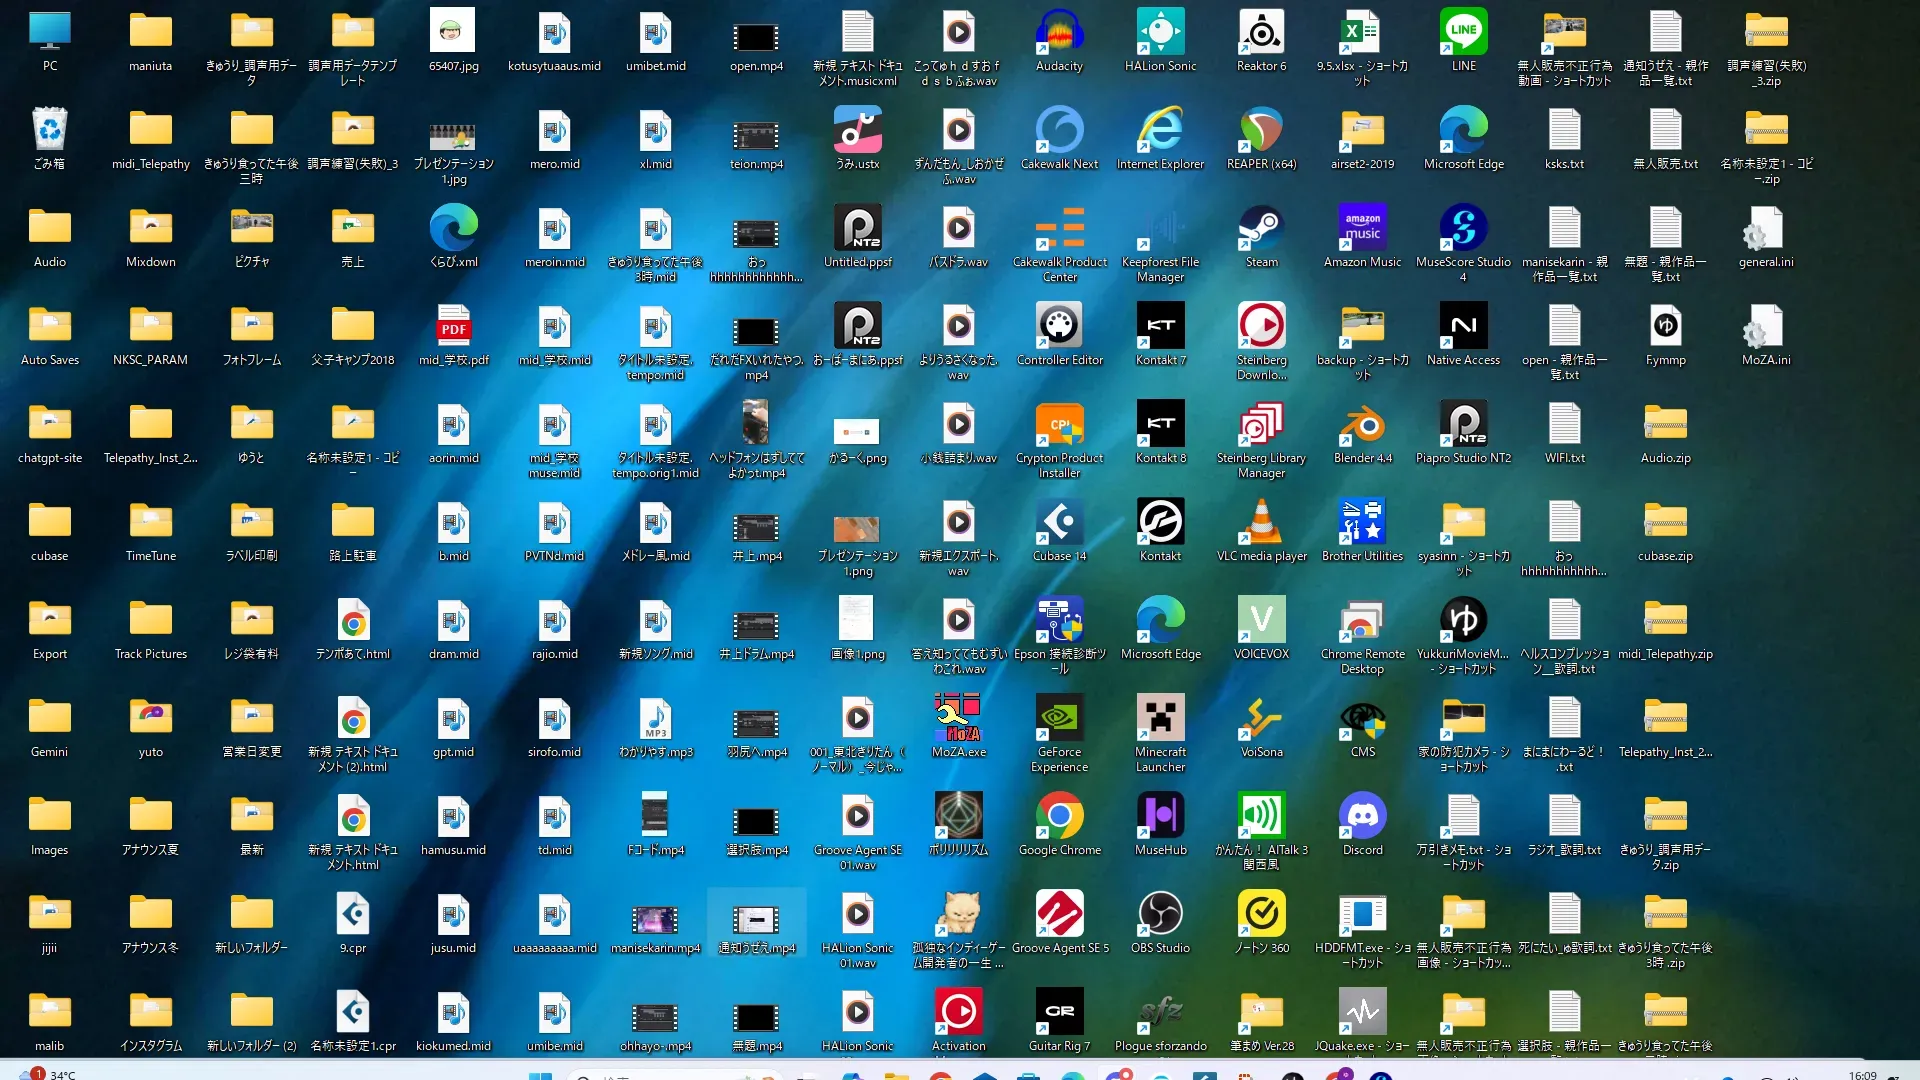Open the weather widget showing 34°C

pos(50,1074)
